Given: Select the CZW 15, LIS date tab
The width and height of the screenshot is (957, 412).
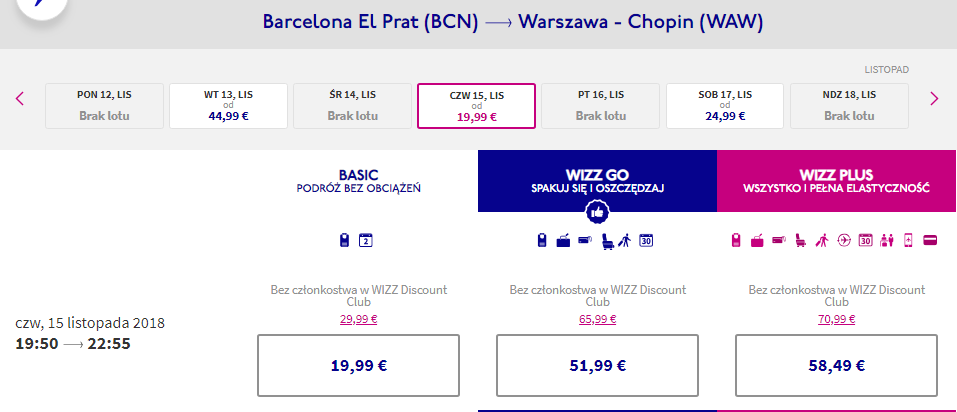Looking at the screenshot, I should [477, 106].
